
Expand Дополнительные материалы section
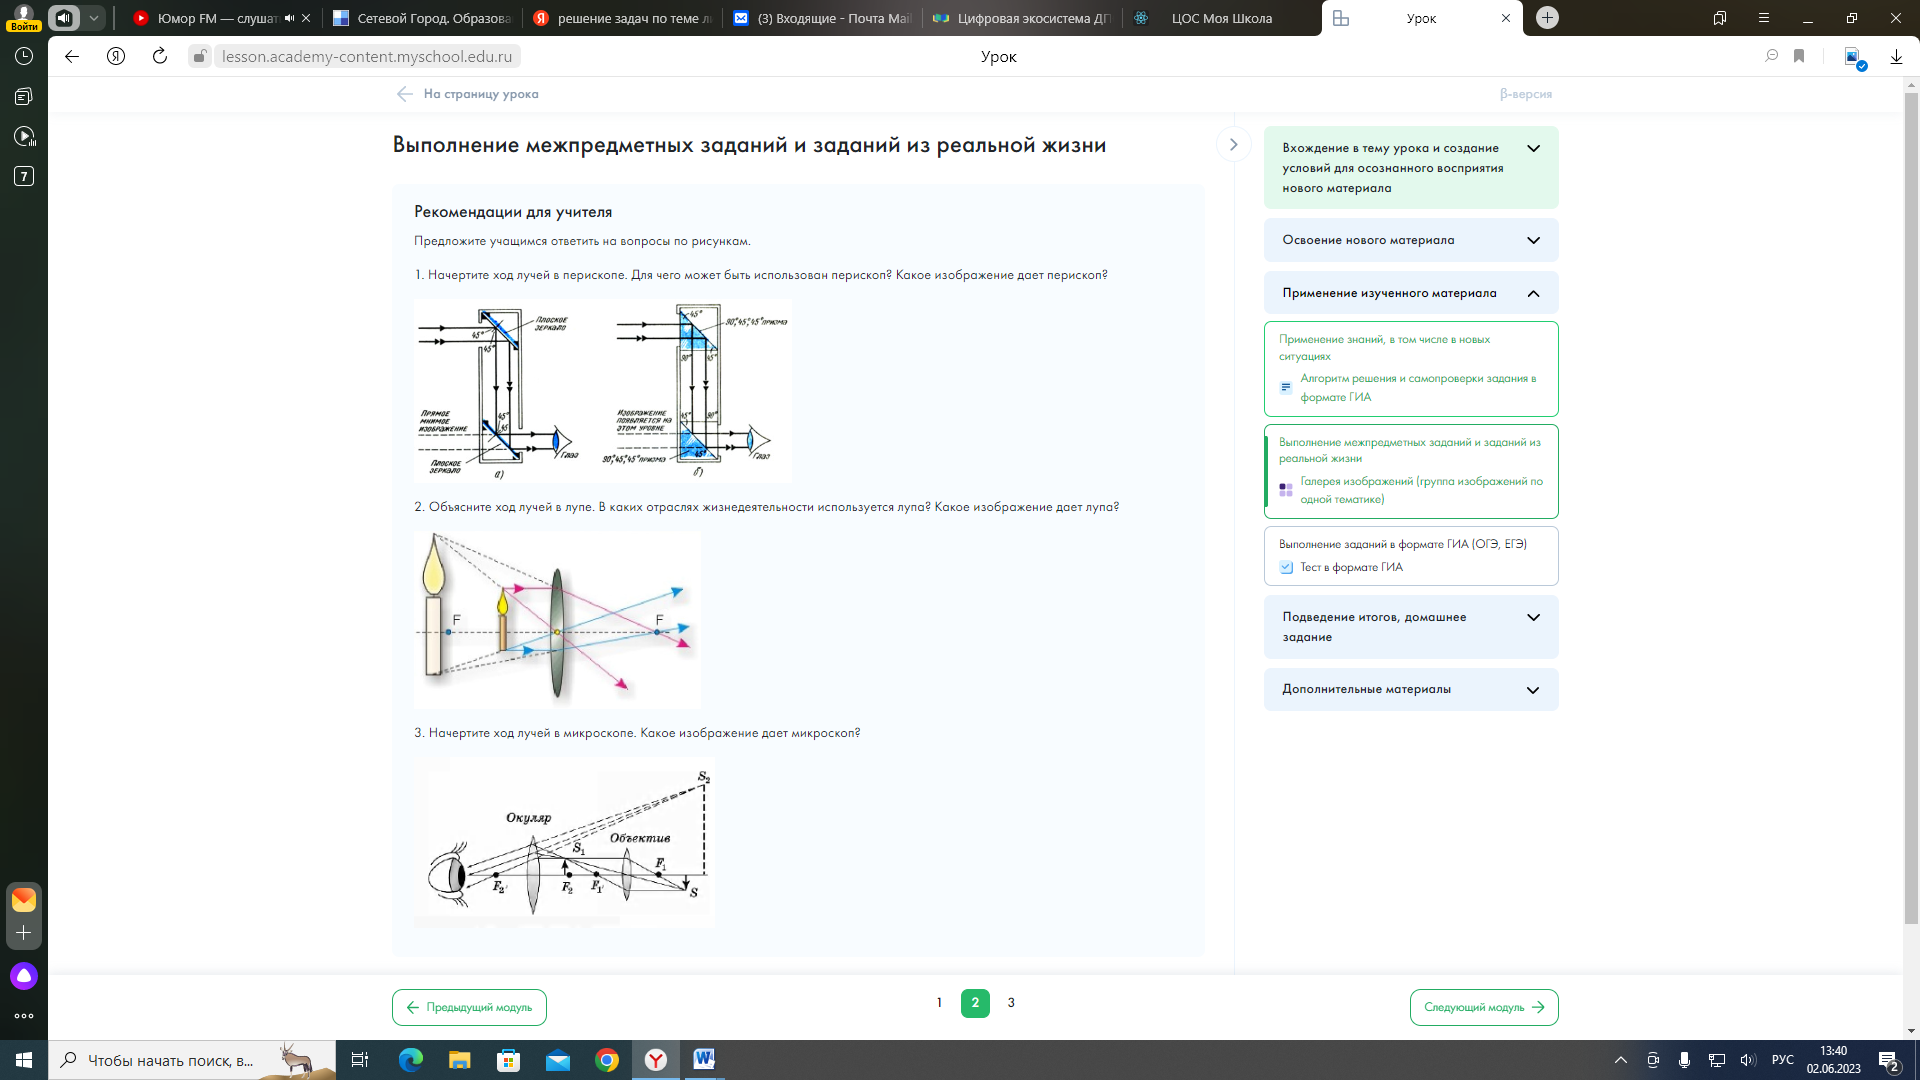1411,689
